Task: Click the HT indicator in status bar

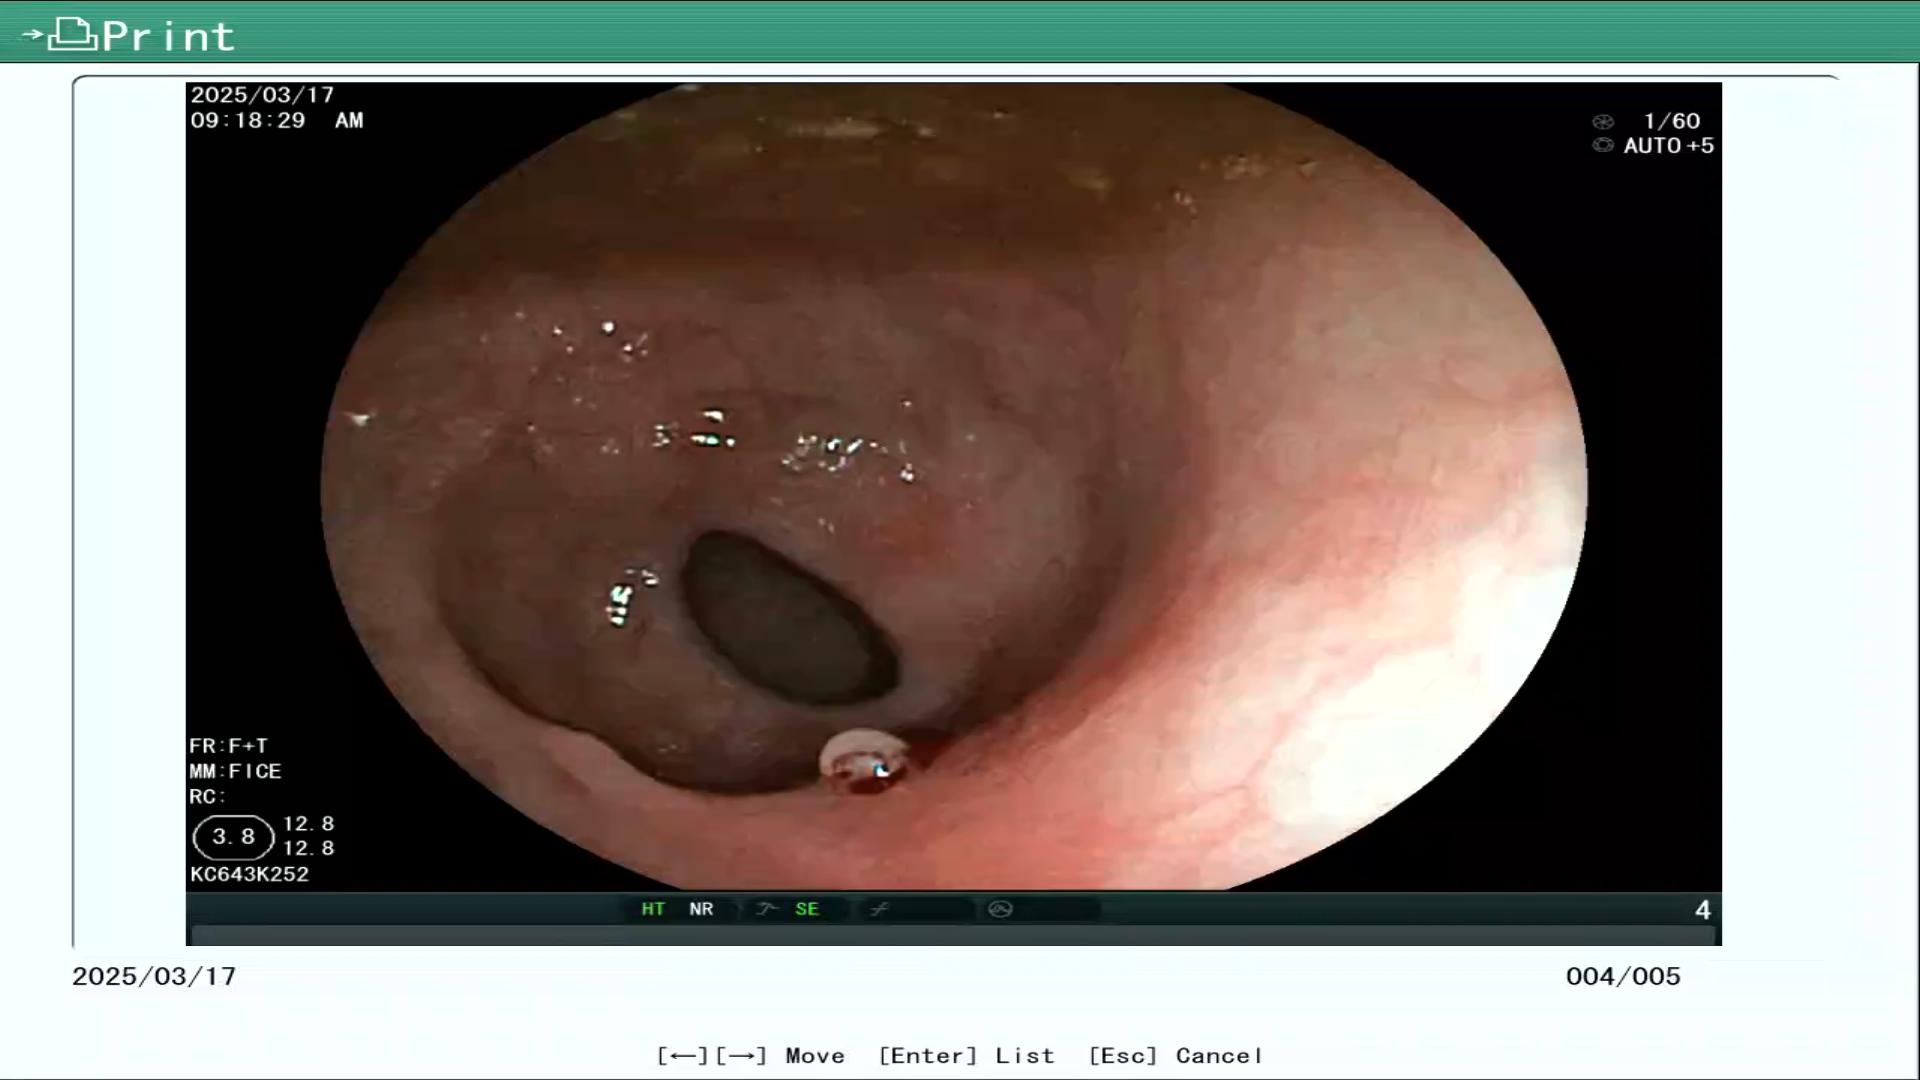Action: [x=653, y=909]
